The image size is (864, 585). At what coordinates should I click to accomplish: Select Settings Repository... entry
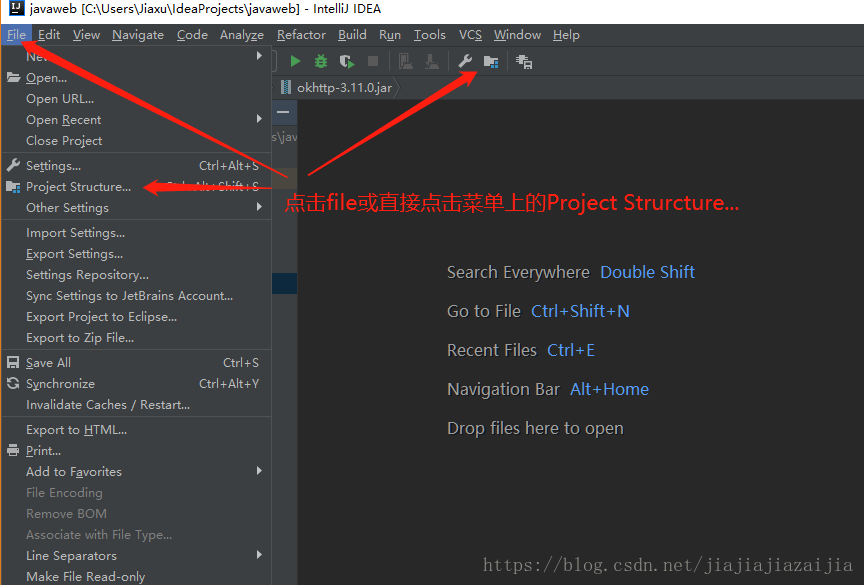click(x=137, y=274)
